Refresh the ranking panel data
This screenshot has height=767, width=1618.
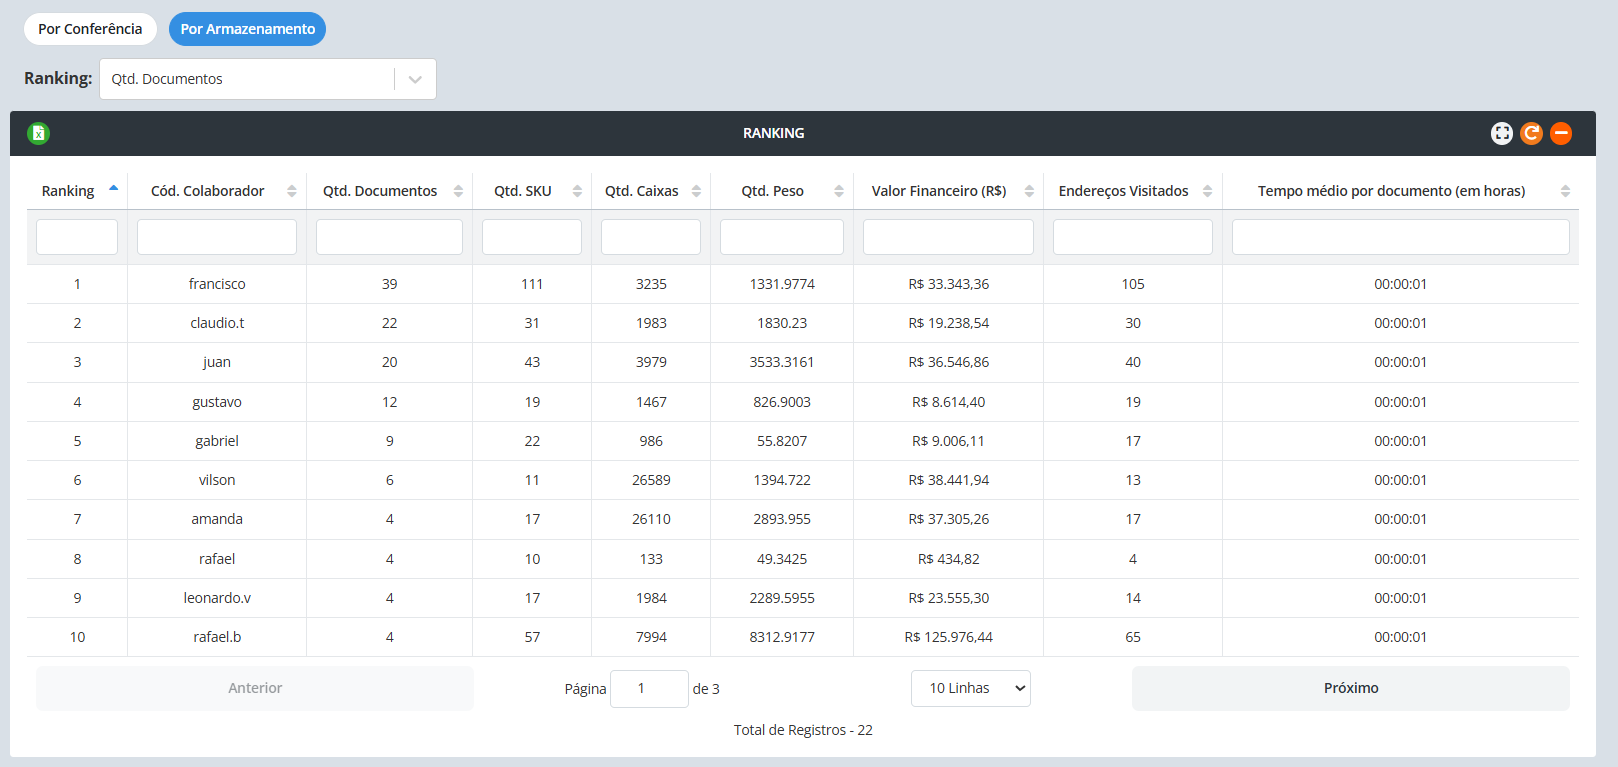point(1531,133)
